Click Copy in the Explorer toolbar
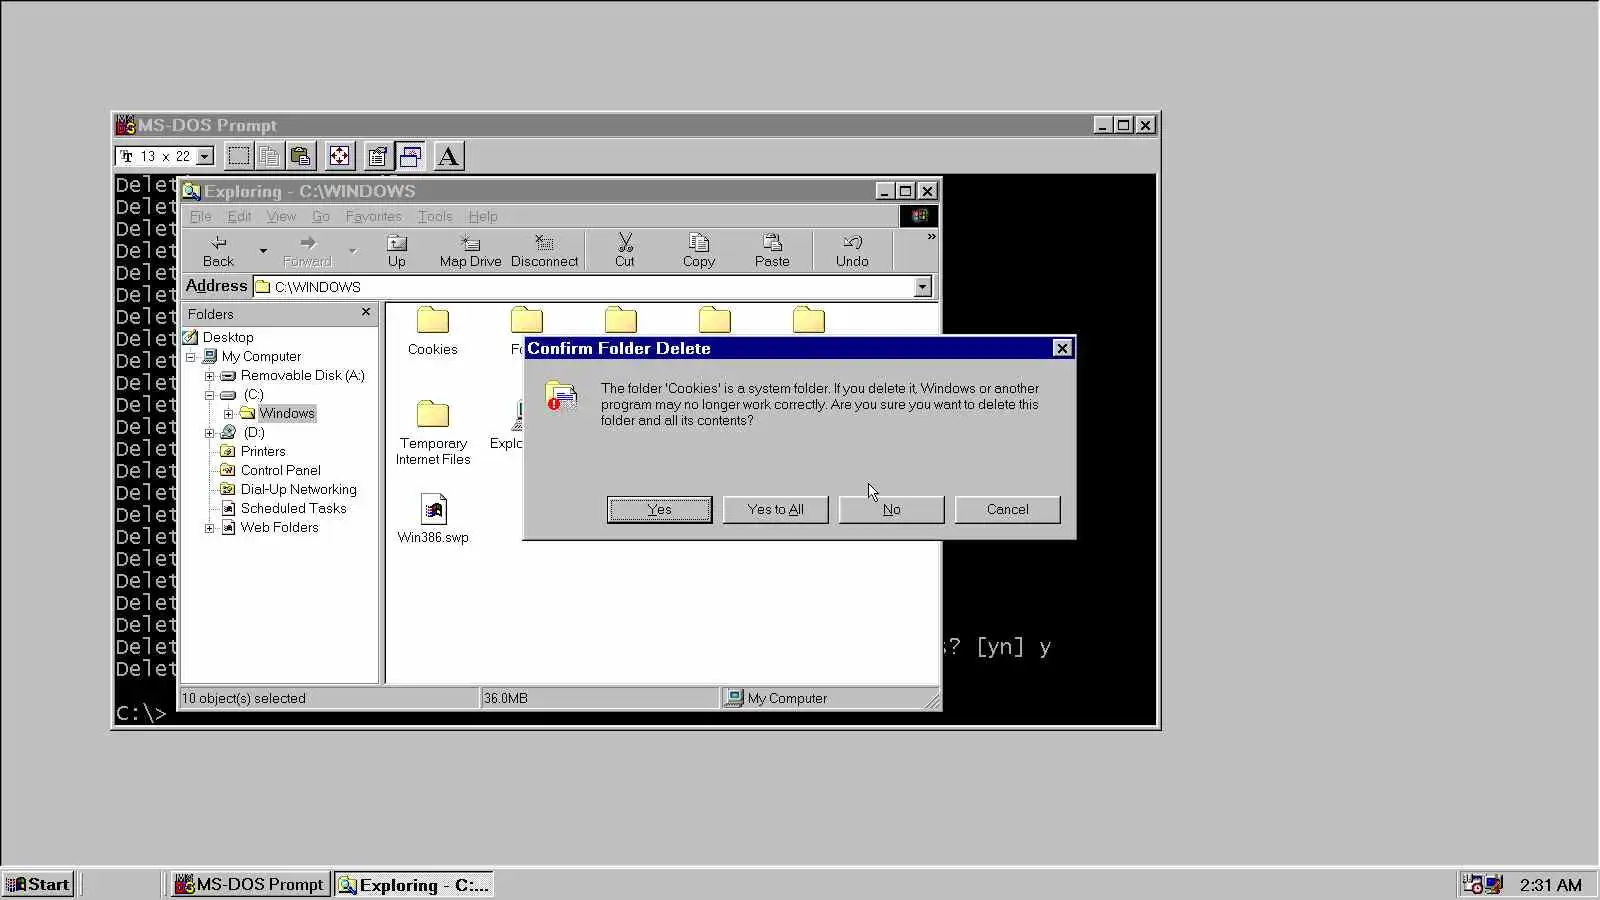This screenshot has height=900, width=1600. [x=699, y=251]
